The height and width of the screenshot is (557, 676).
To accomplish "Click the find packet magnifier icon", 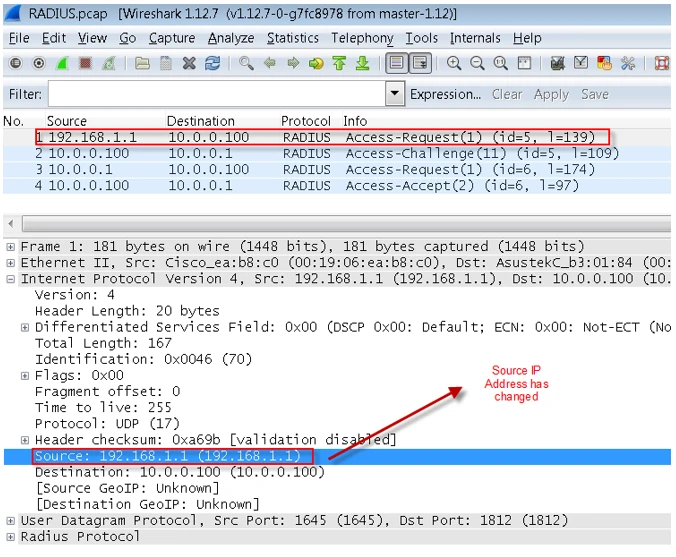I will pyautogui.click(x=246, y=63).
